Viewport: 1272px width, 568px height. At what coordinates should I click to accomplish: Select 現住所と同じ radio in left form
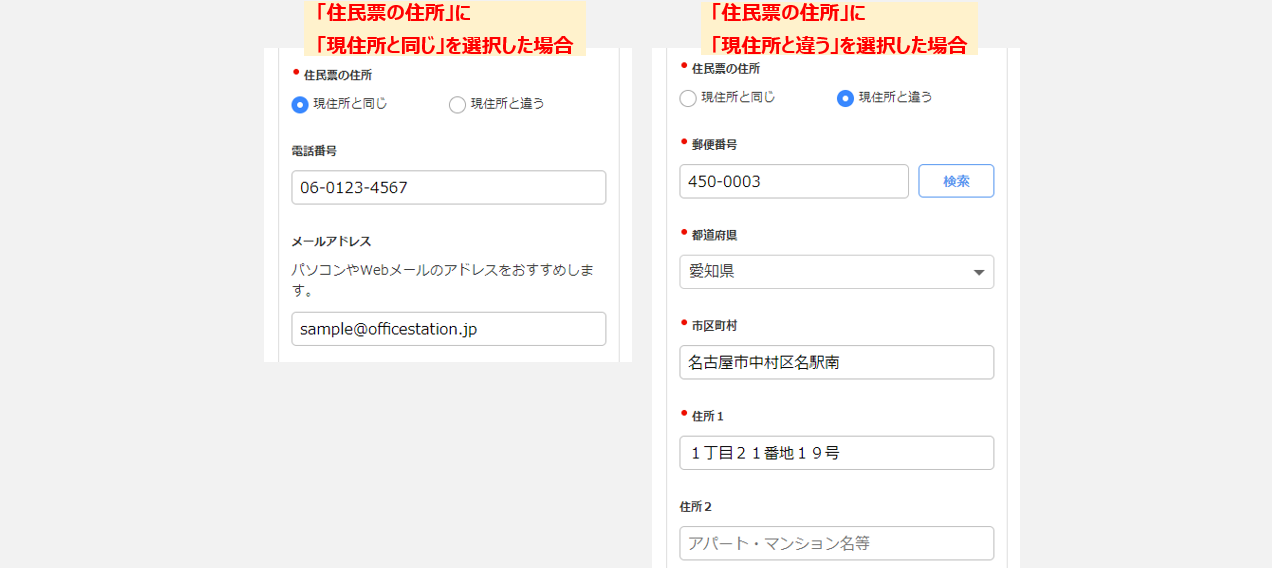(300, 104)
